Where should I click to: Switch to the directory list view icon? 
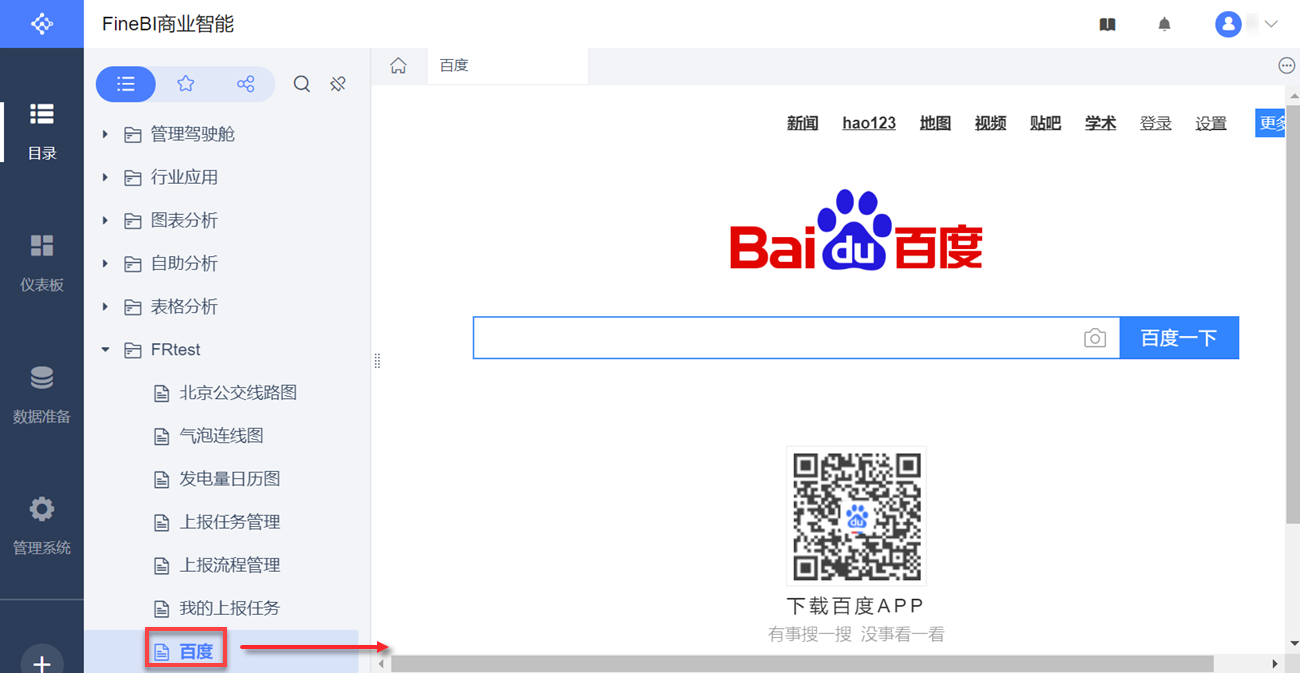tap(126, 85)
